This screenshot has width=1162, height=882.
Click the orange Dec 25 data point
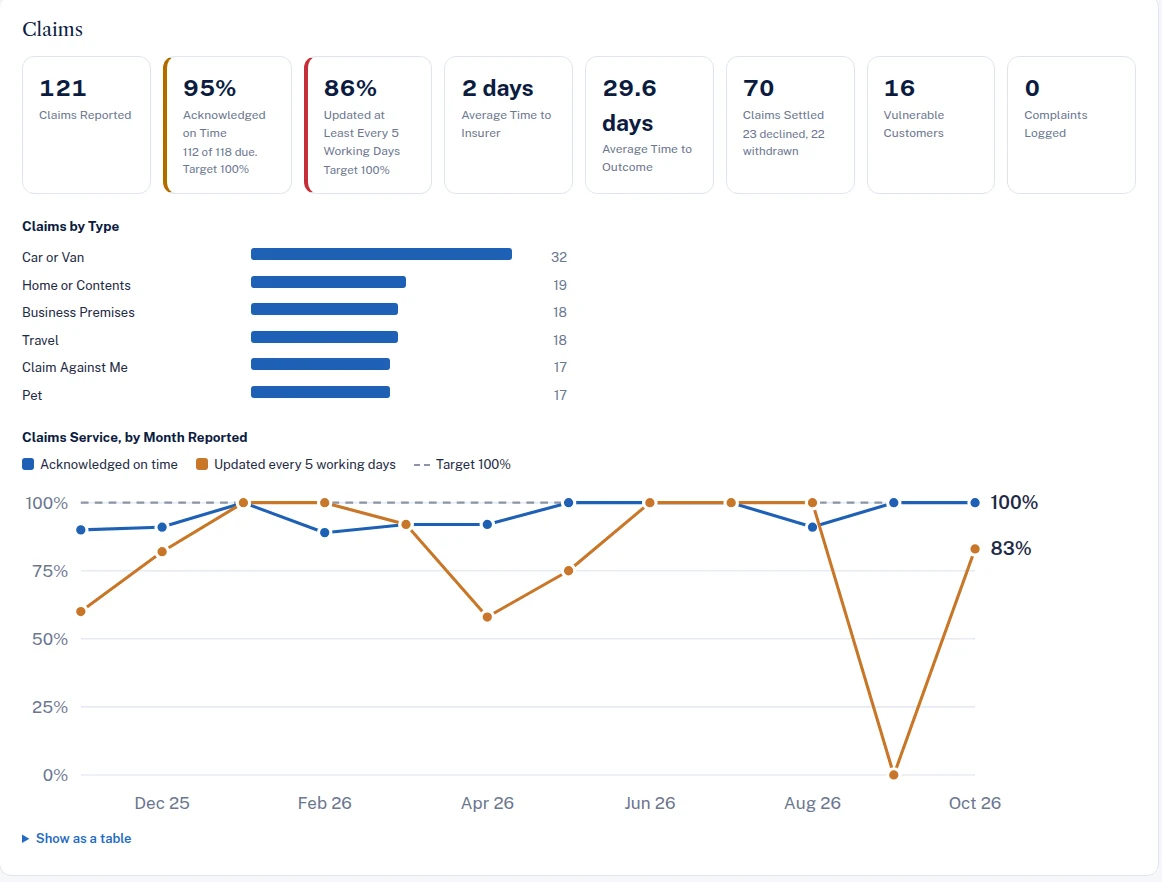(x=162, y=551)
